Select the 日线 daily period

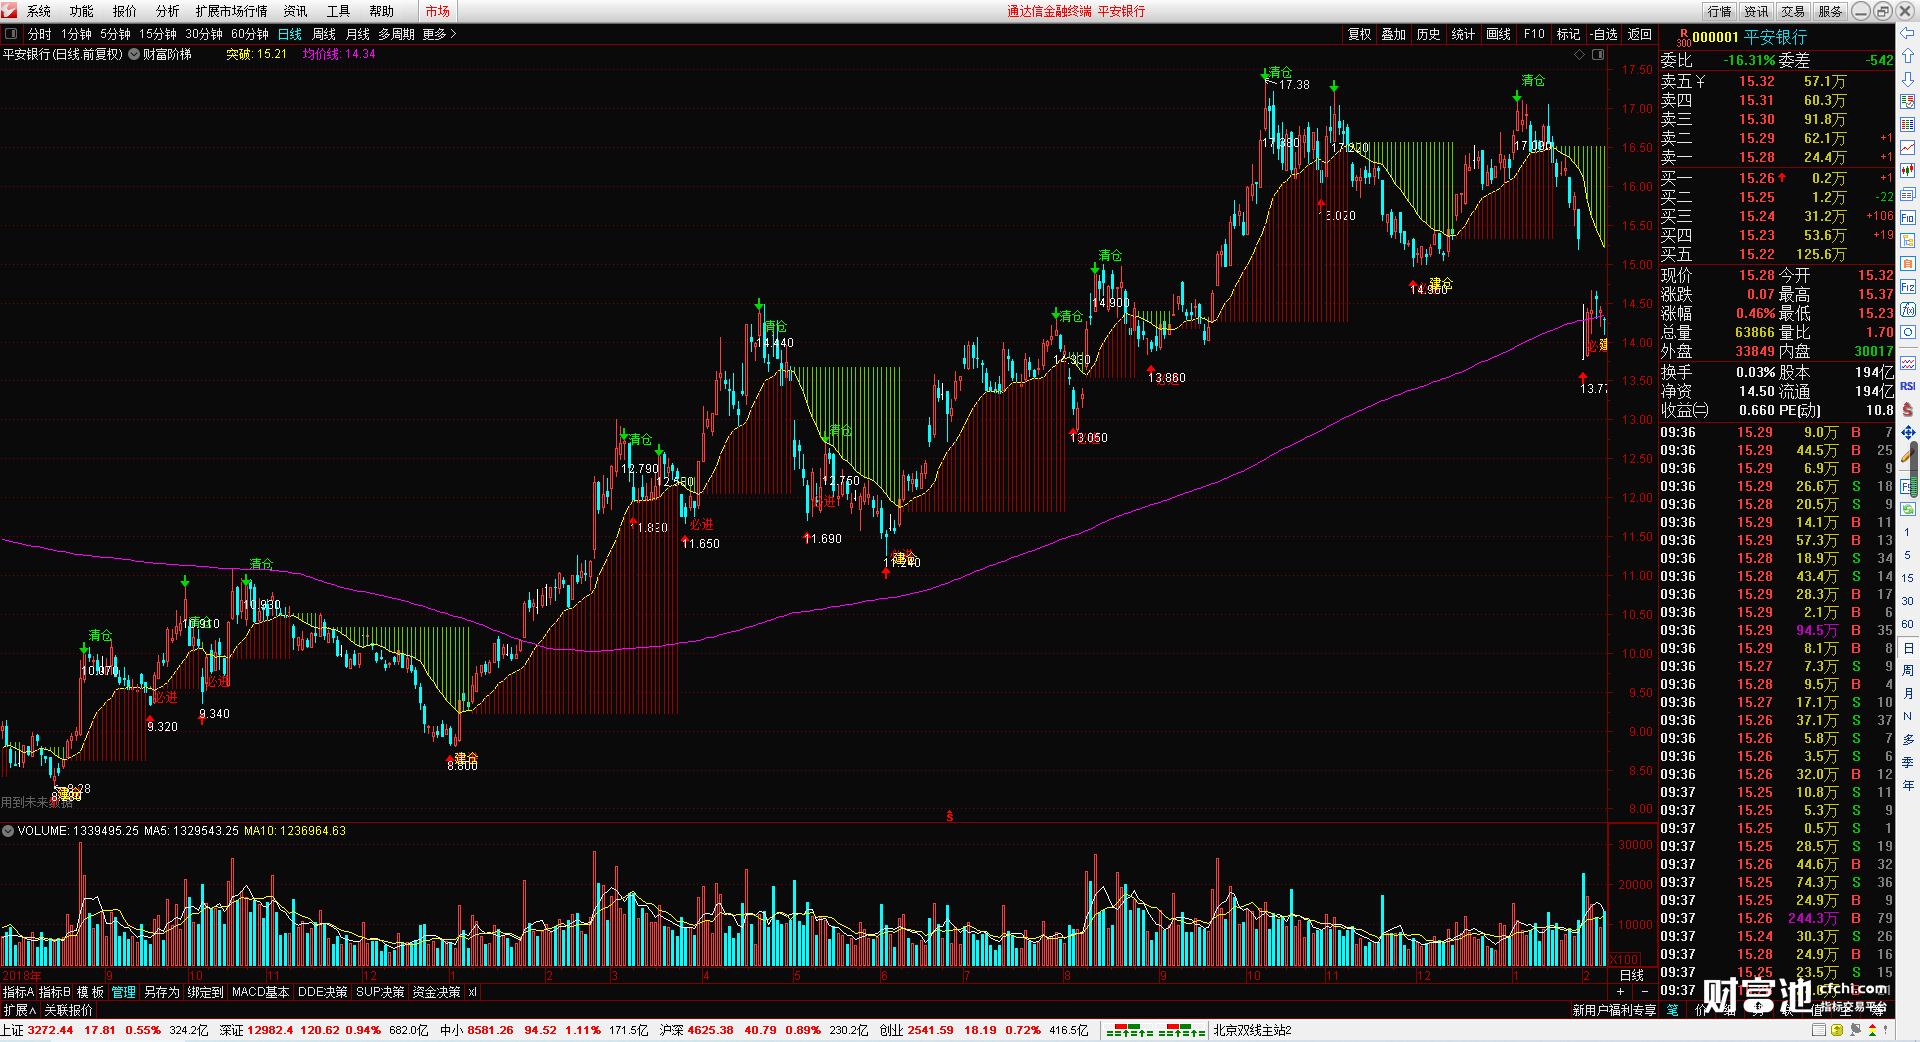tap(290, 34)
